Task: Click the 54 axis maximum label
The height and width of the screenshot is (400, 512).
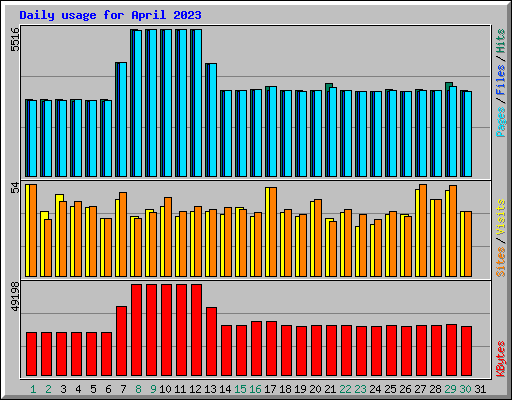Action: coord(15,188)
